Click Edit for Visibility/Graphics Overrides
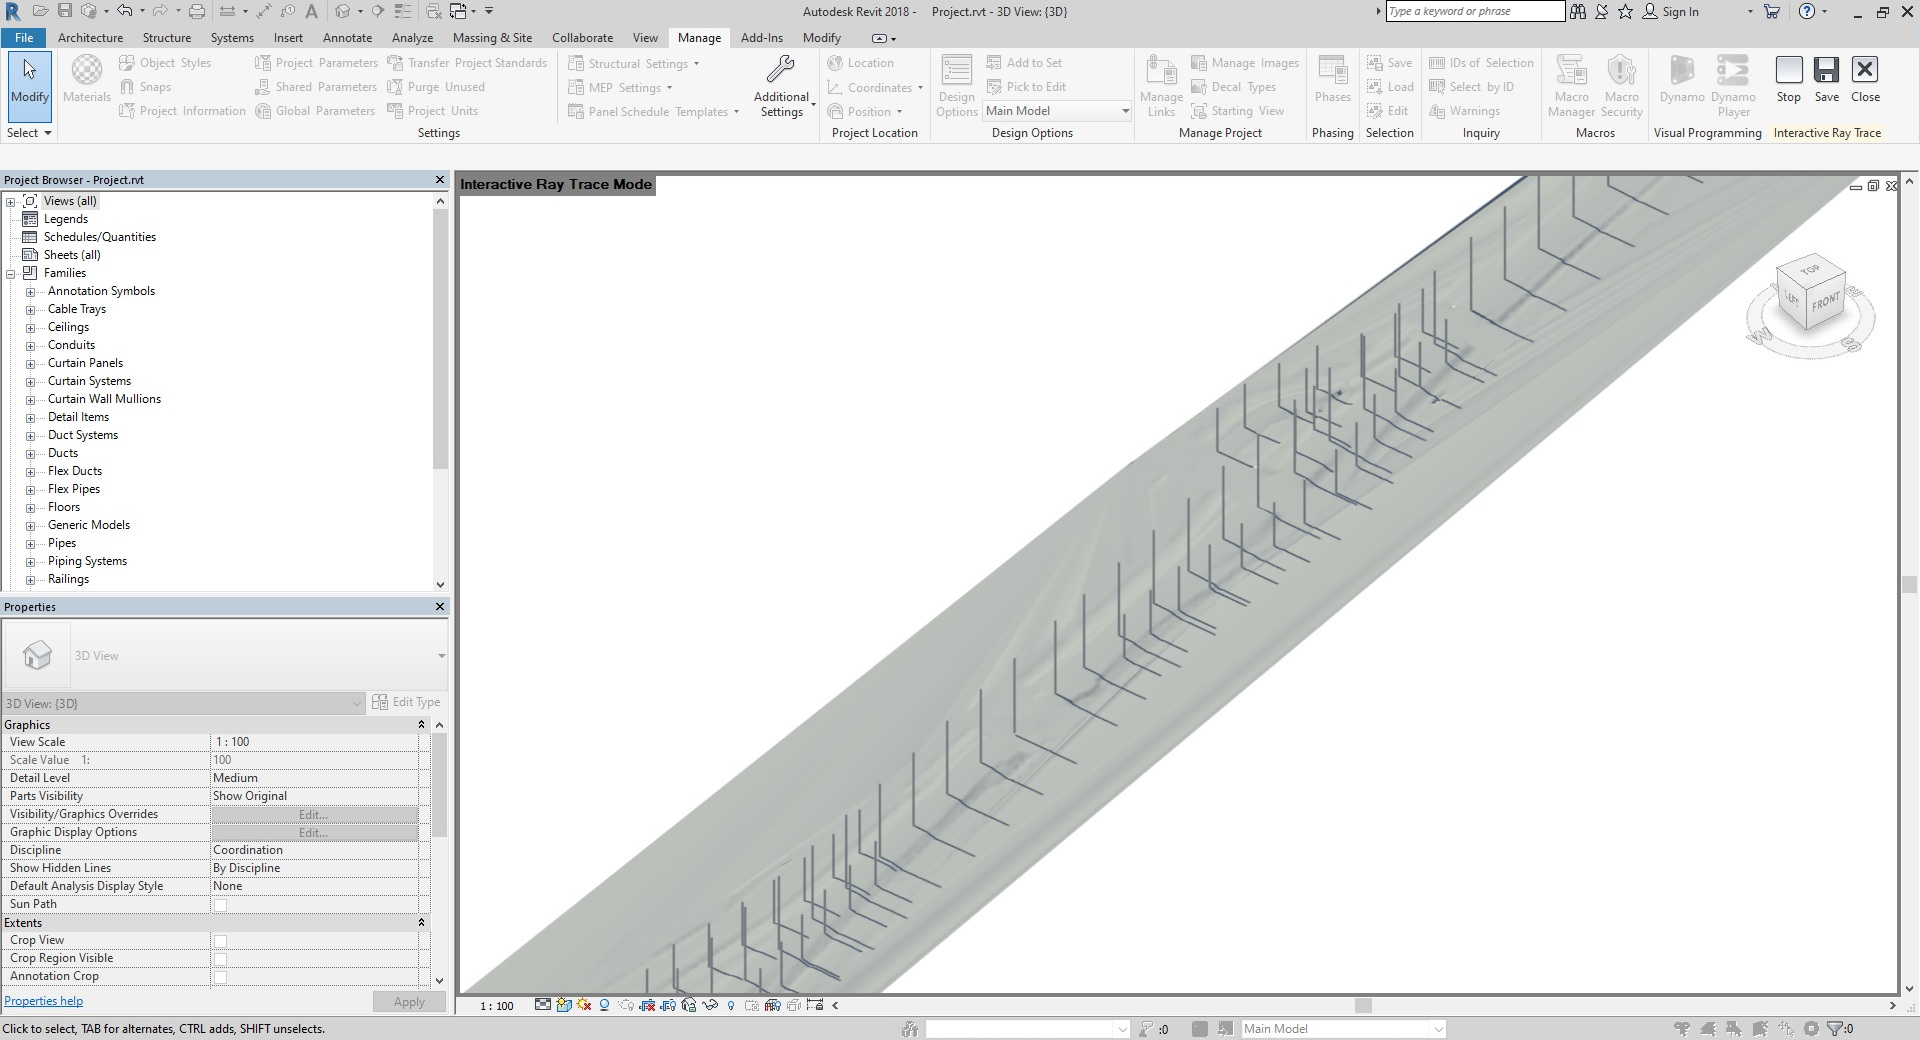 [314, 814]
